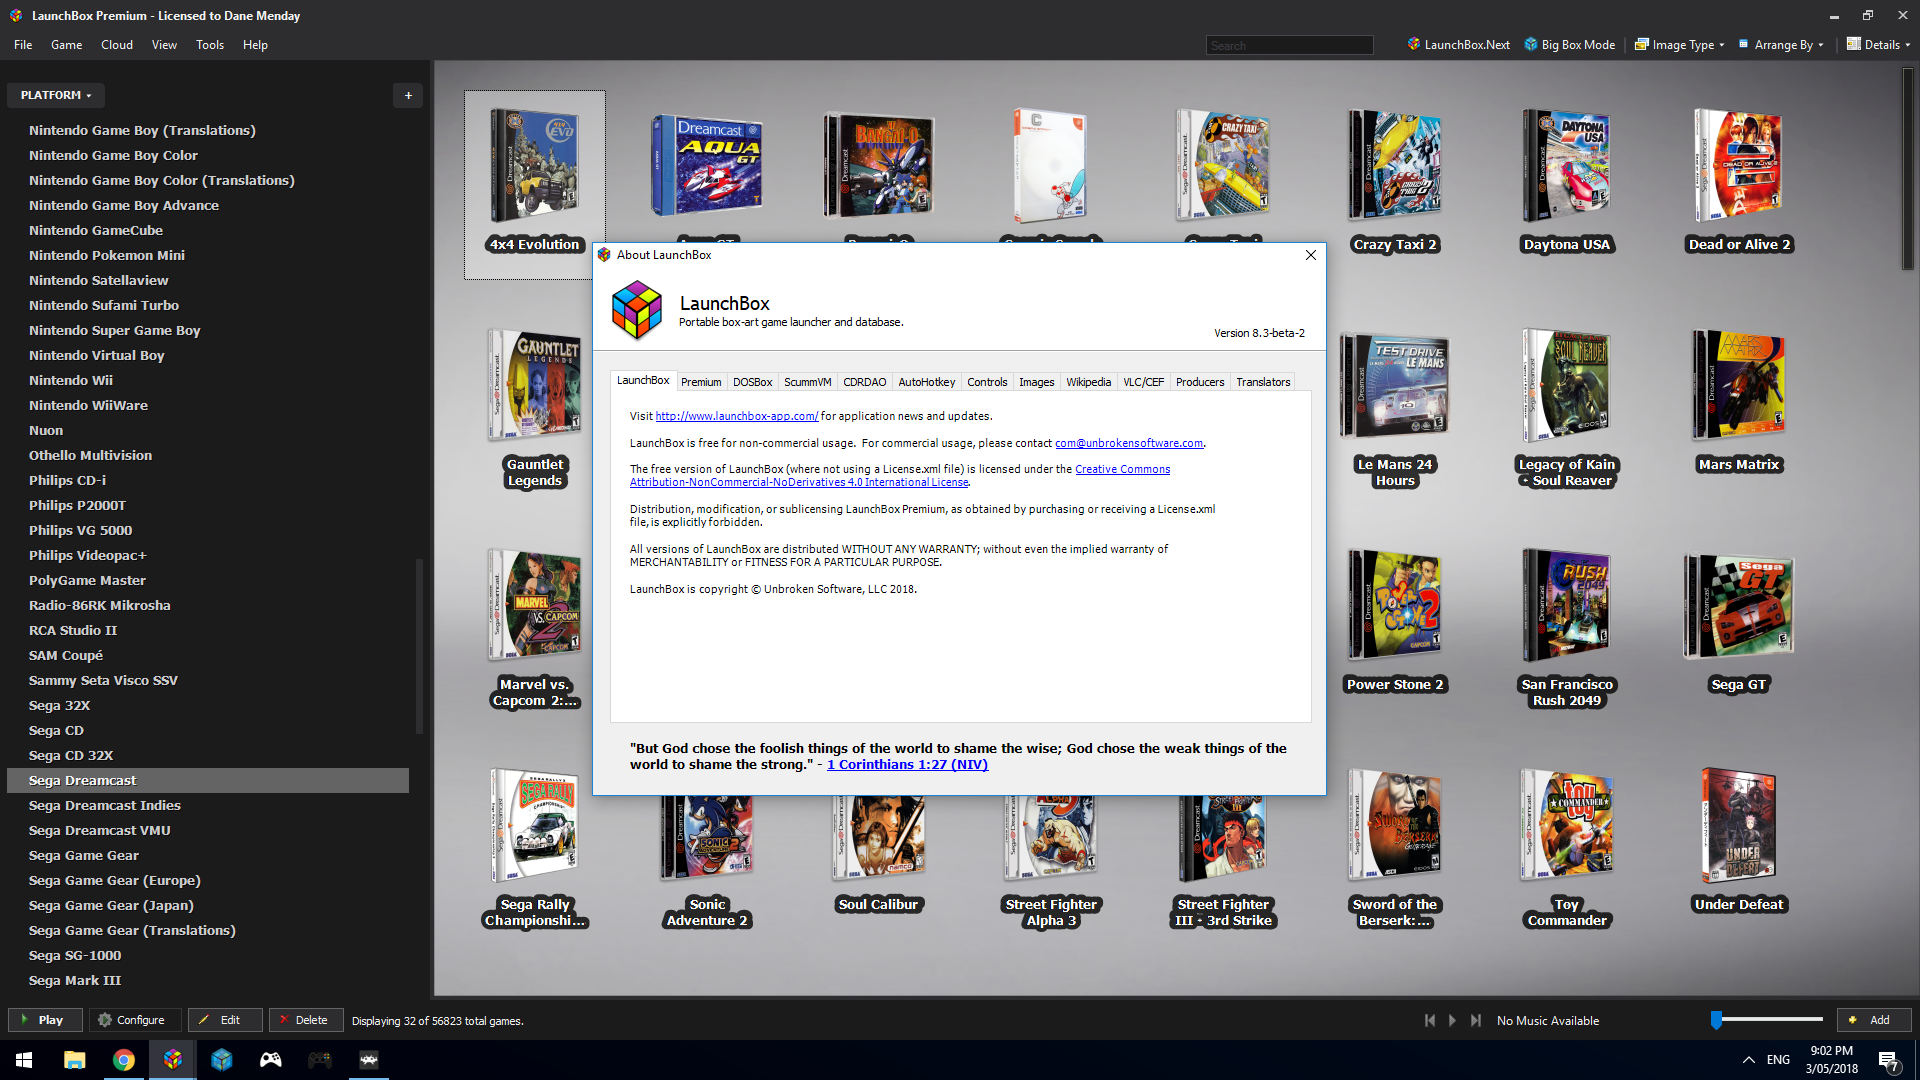Open the Help menu

255,45
